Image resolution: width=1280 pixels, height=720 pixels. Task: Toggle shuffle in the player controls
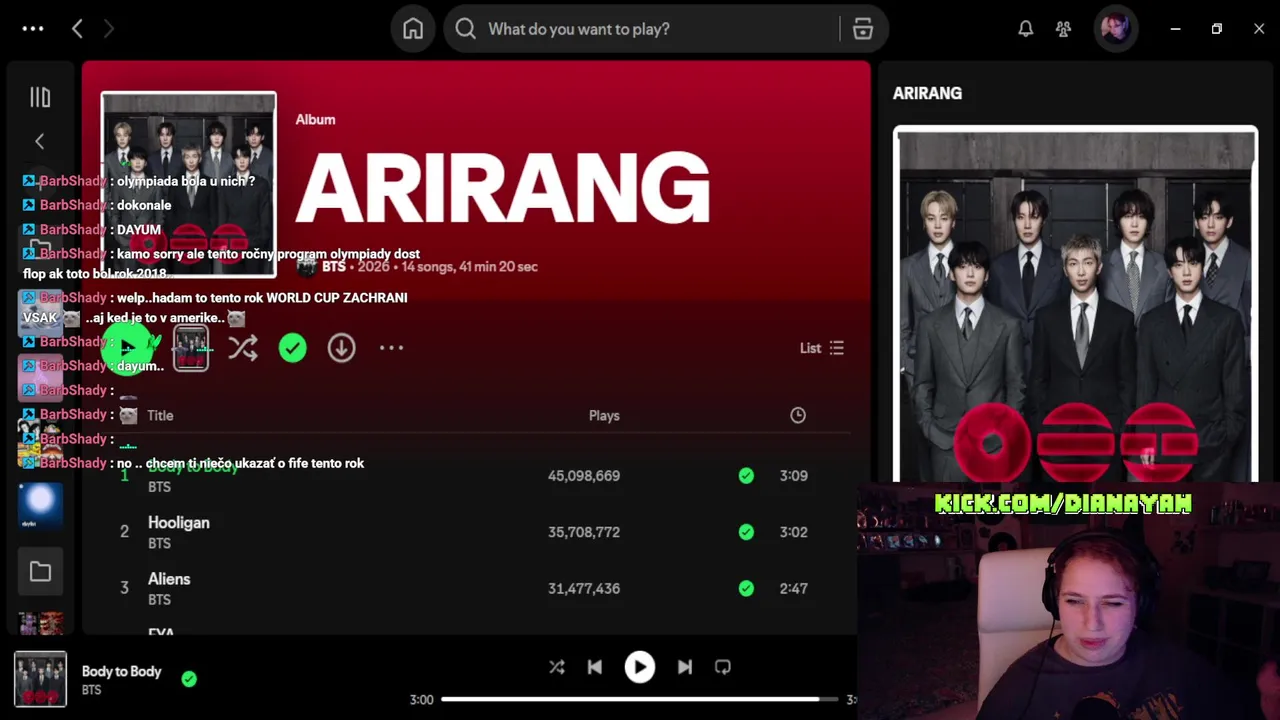tap(557, 667)
